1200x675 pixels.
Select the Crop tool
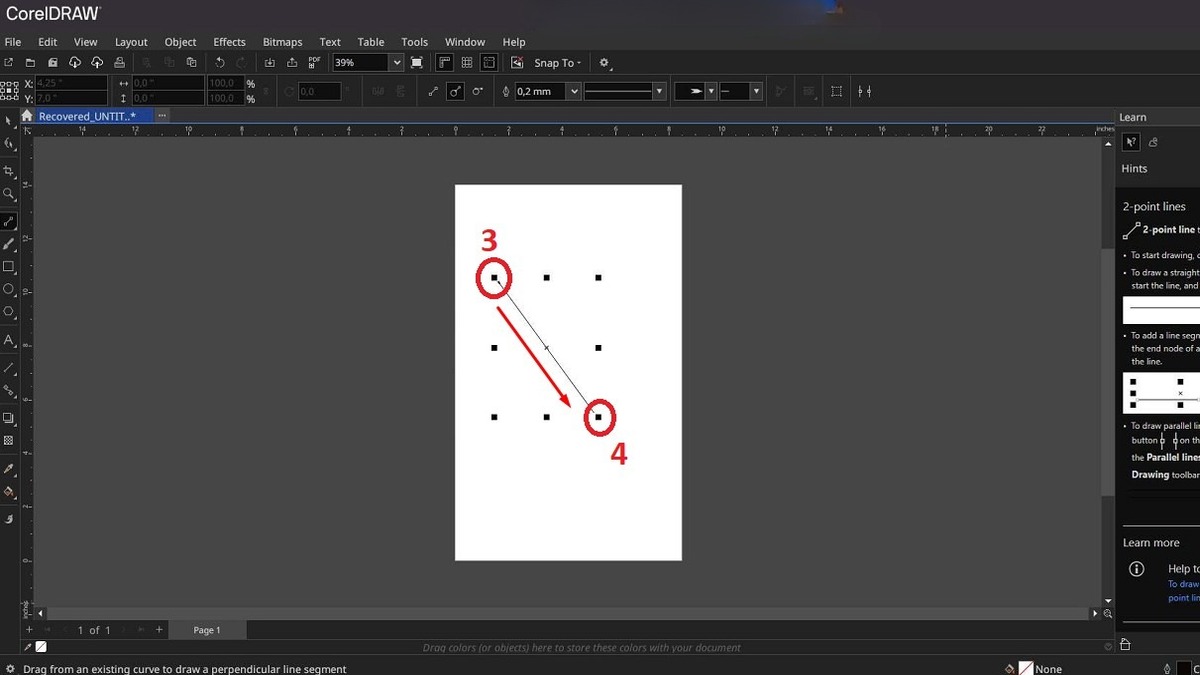coord(8,171)
